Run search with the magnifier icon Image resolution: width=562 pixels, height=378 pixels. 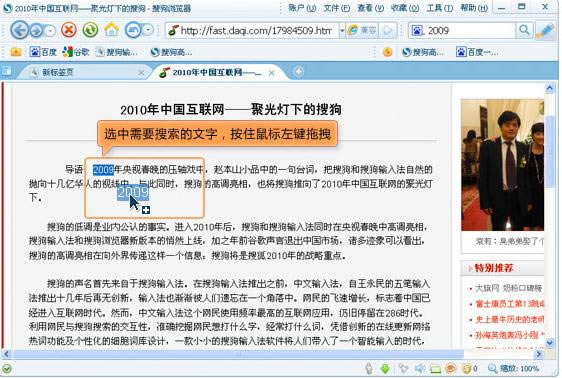(x=524, y=30)
